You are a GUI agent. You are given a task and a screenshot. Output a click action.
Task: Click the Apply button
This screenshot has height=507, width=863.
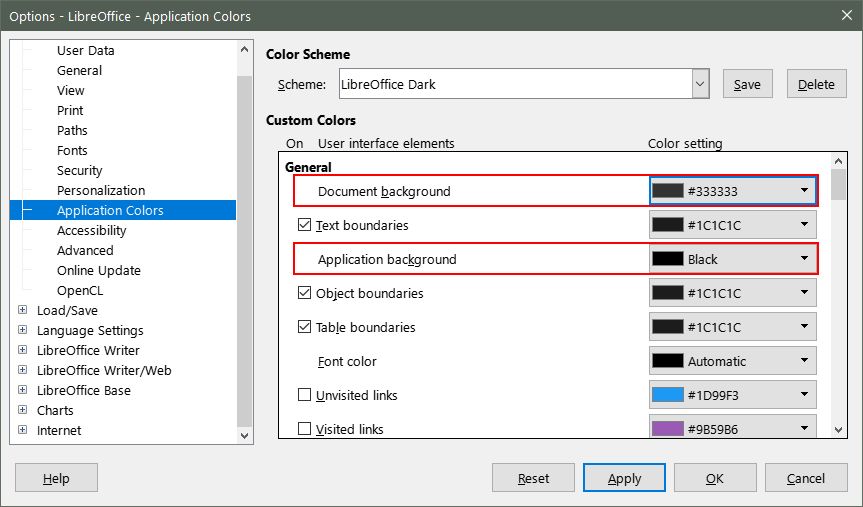click(624, 478)
